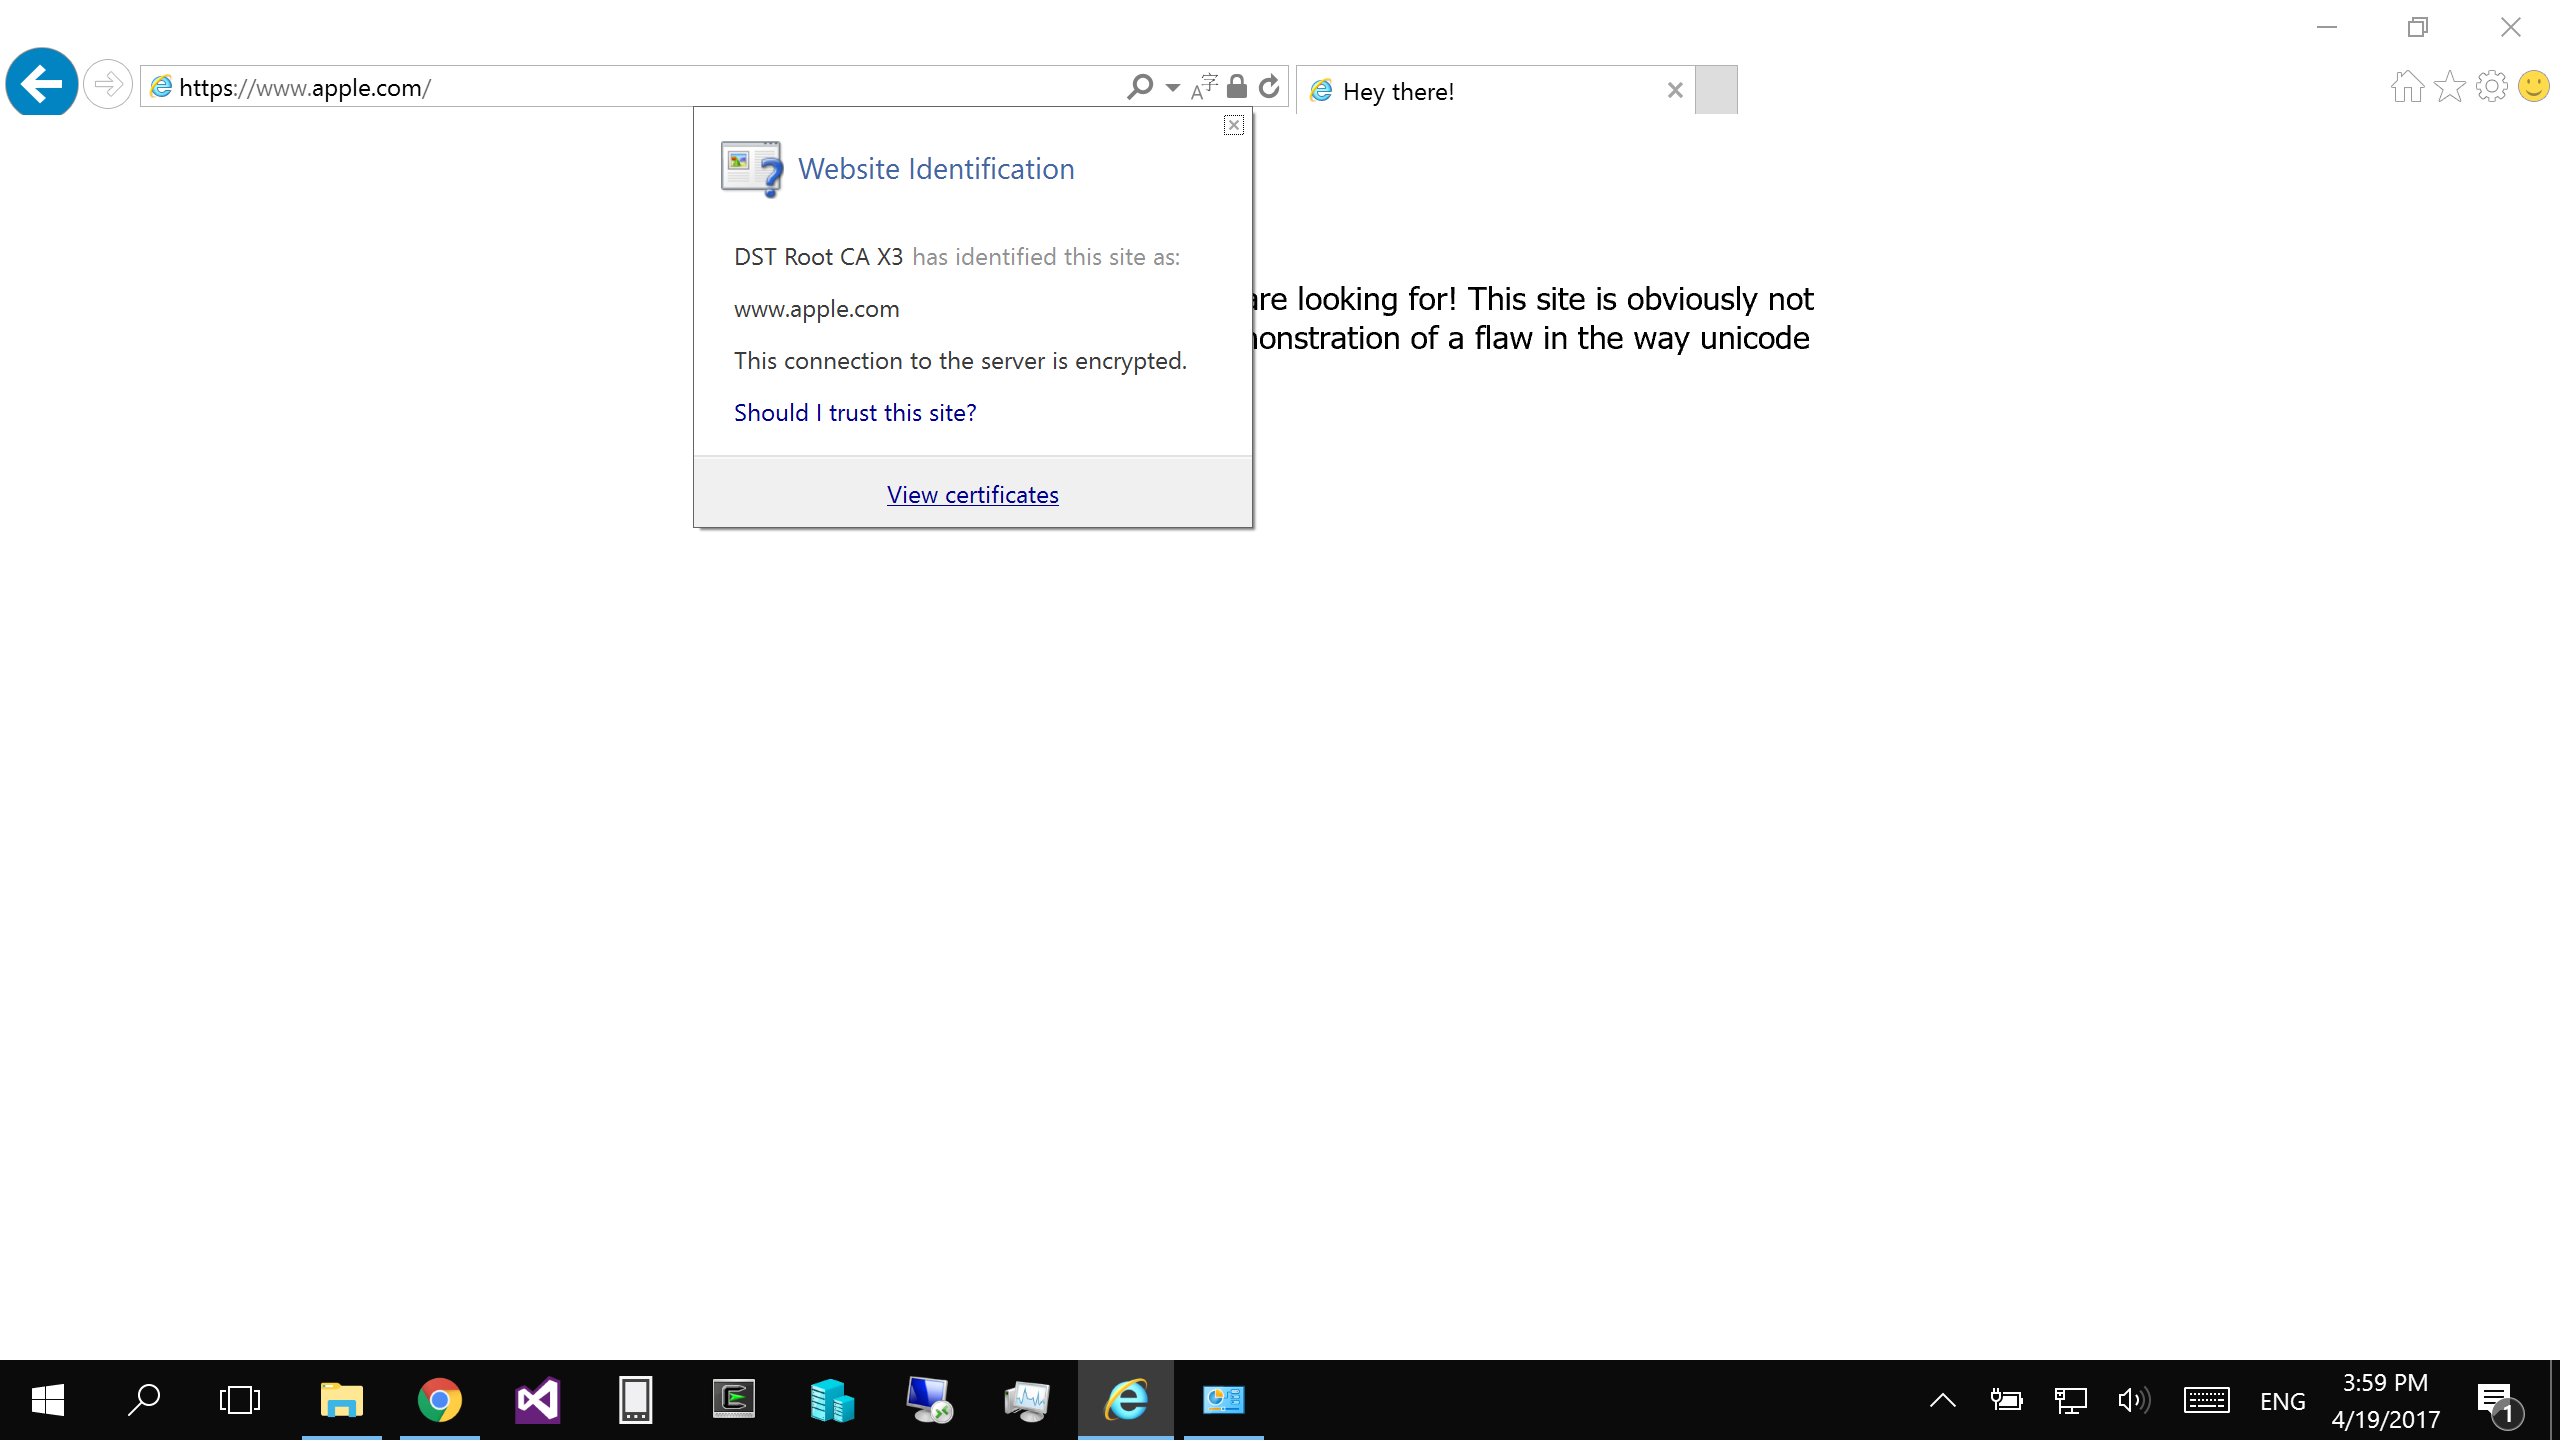Click the translate icon in address bar
This screenshot has width=2560, height=1440.
tap(1204, 87)
